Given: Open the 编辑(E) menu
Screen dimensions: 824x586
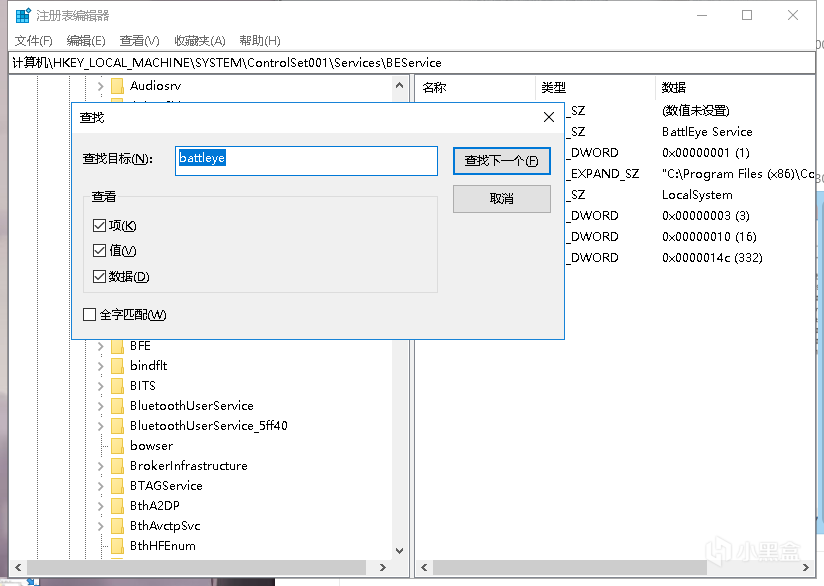Looking at the screenshot, I should (x=85, y=40).
